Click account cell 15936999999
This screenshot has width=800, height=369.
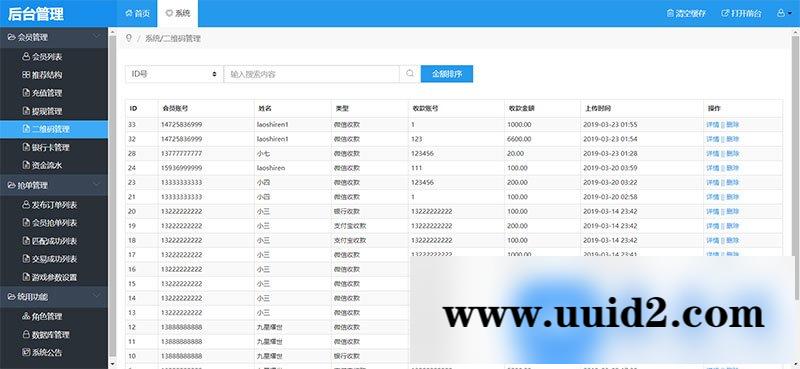(182, 168)
